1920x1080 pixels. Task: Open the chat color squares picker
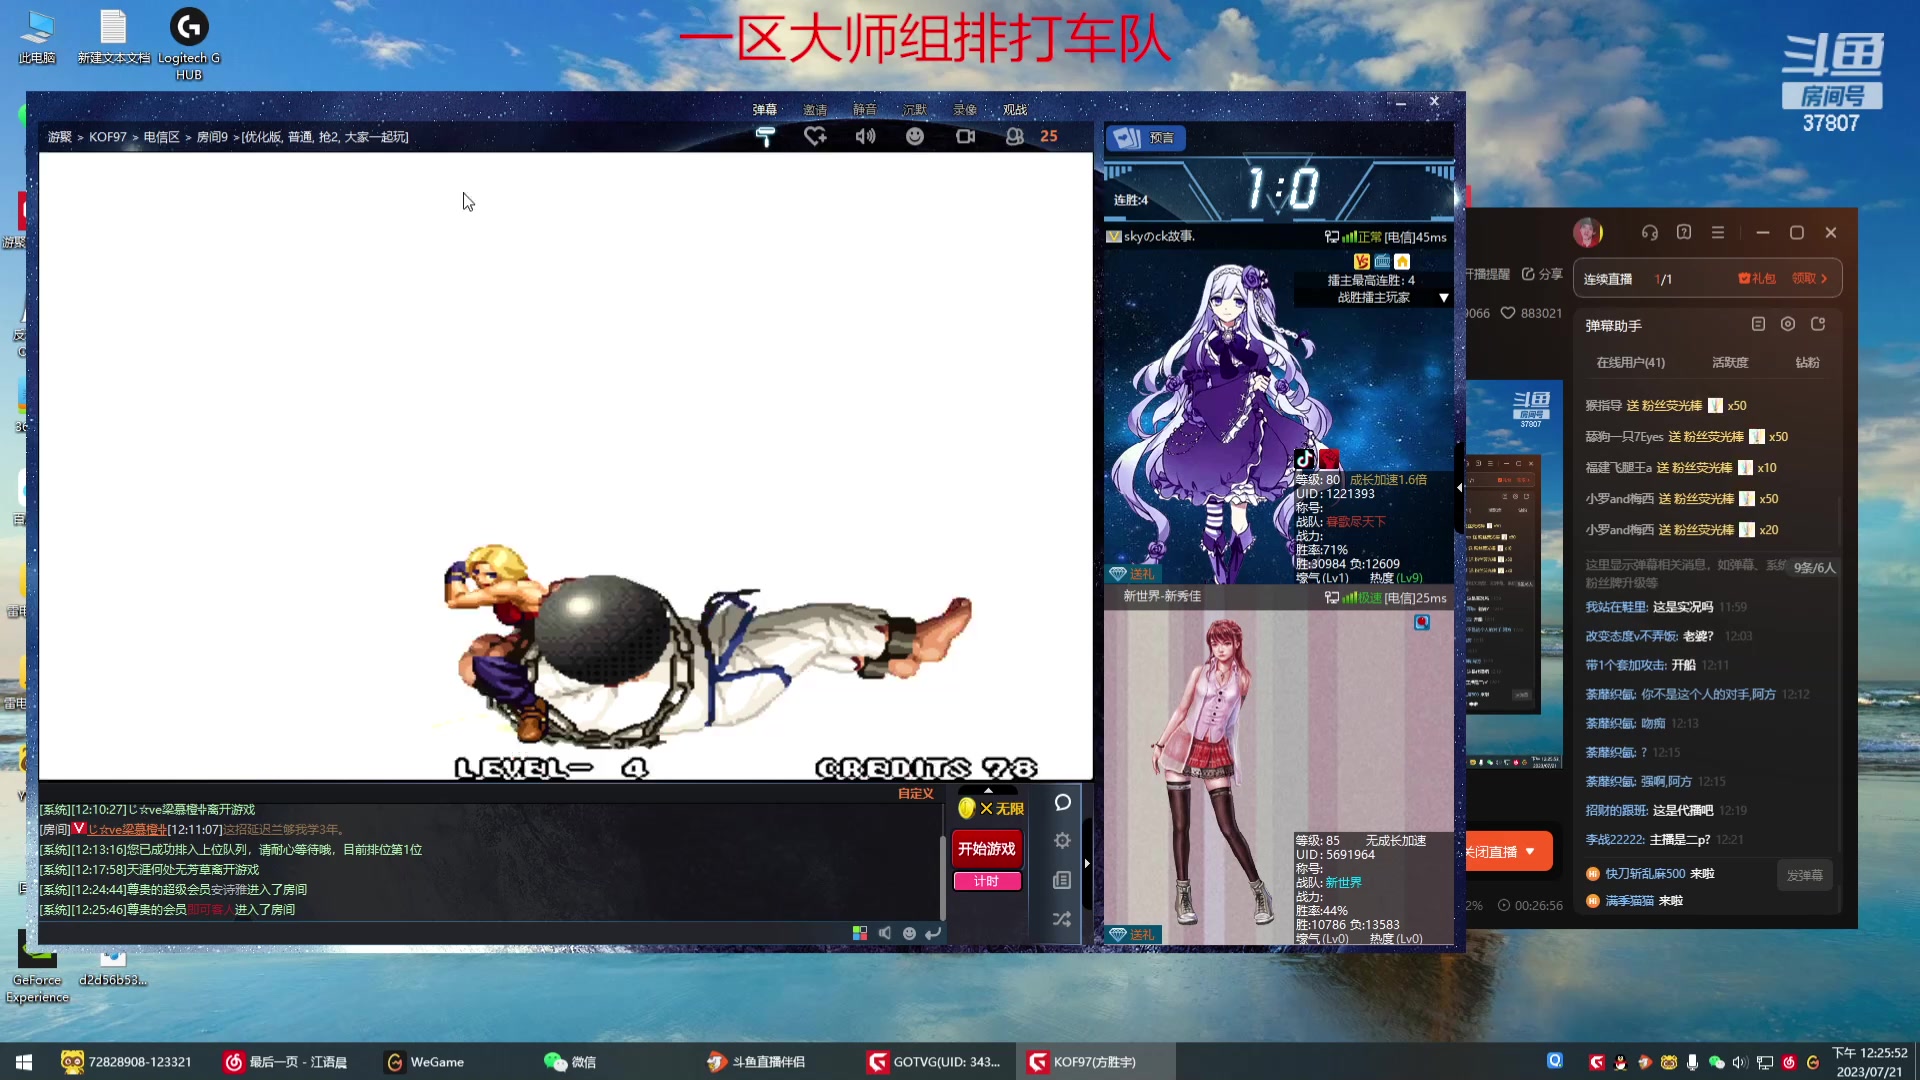[x=860, y=933]
